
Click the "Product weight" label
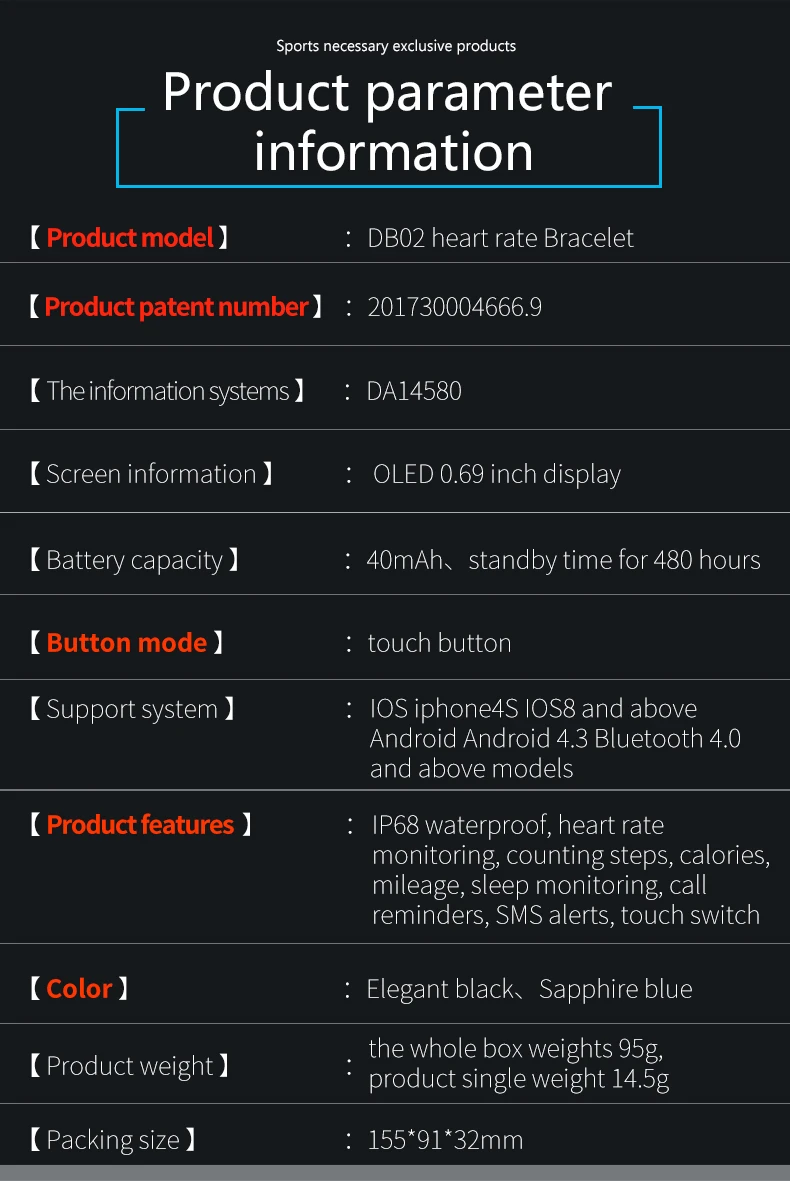130,1066
